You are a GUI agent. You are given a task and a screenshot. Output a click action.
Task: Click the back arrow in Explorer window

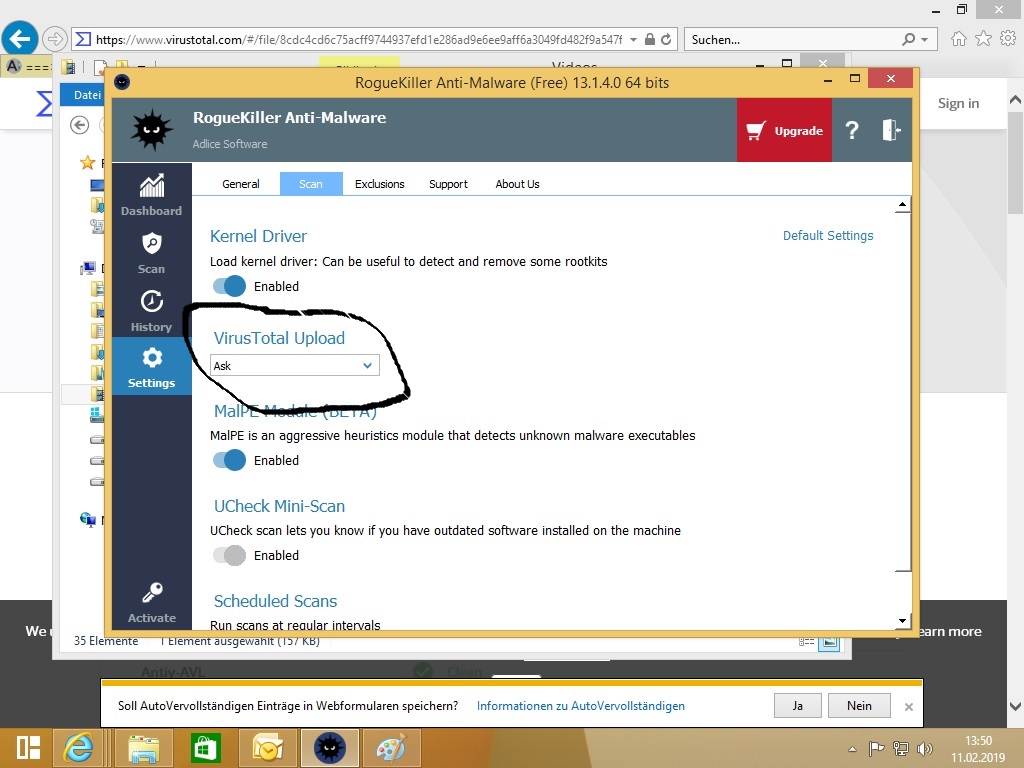[80, 125]
